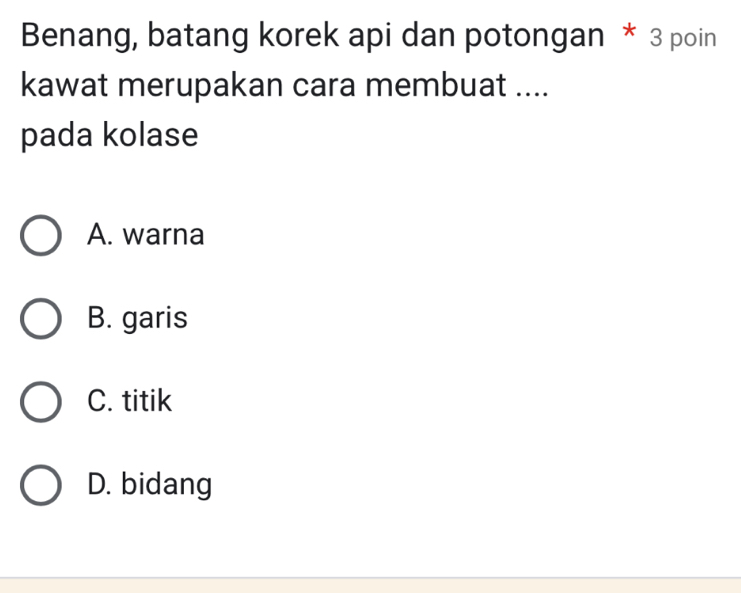
Task: Mark the D. bidang radio option
Action: pos(41,485)
